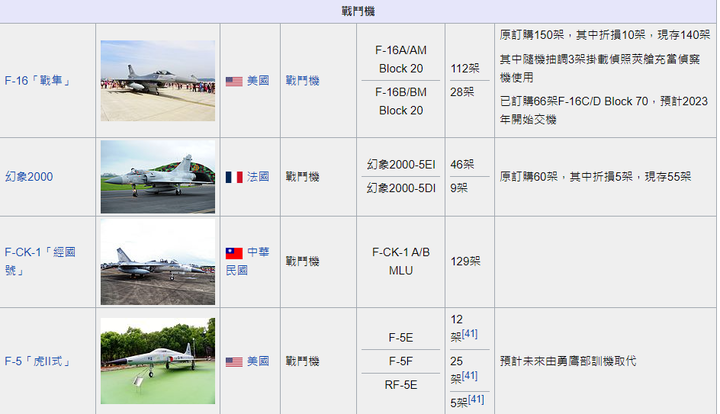Select the F-CK-1 A/B MLU cell

(x=401, y=261)
